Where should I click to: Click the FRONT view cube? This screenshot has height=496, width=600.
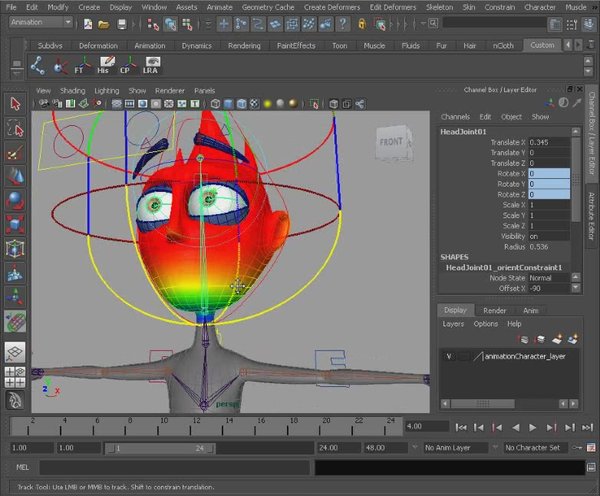[391, 142]
